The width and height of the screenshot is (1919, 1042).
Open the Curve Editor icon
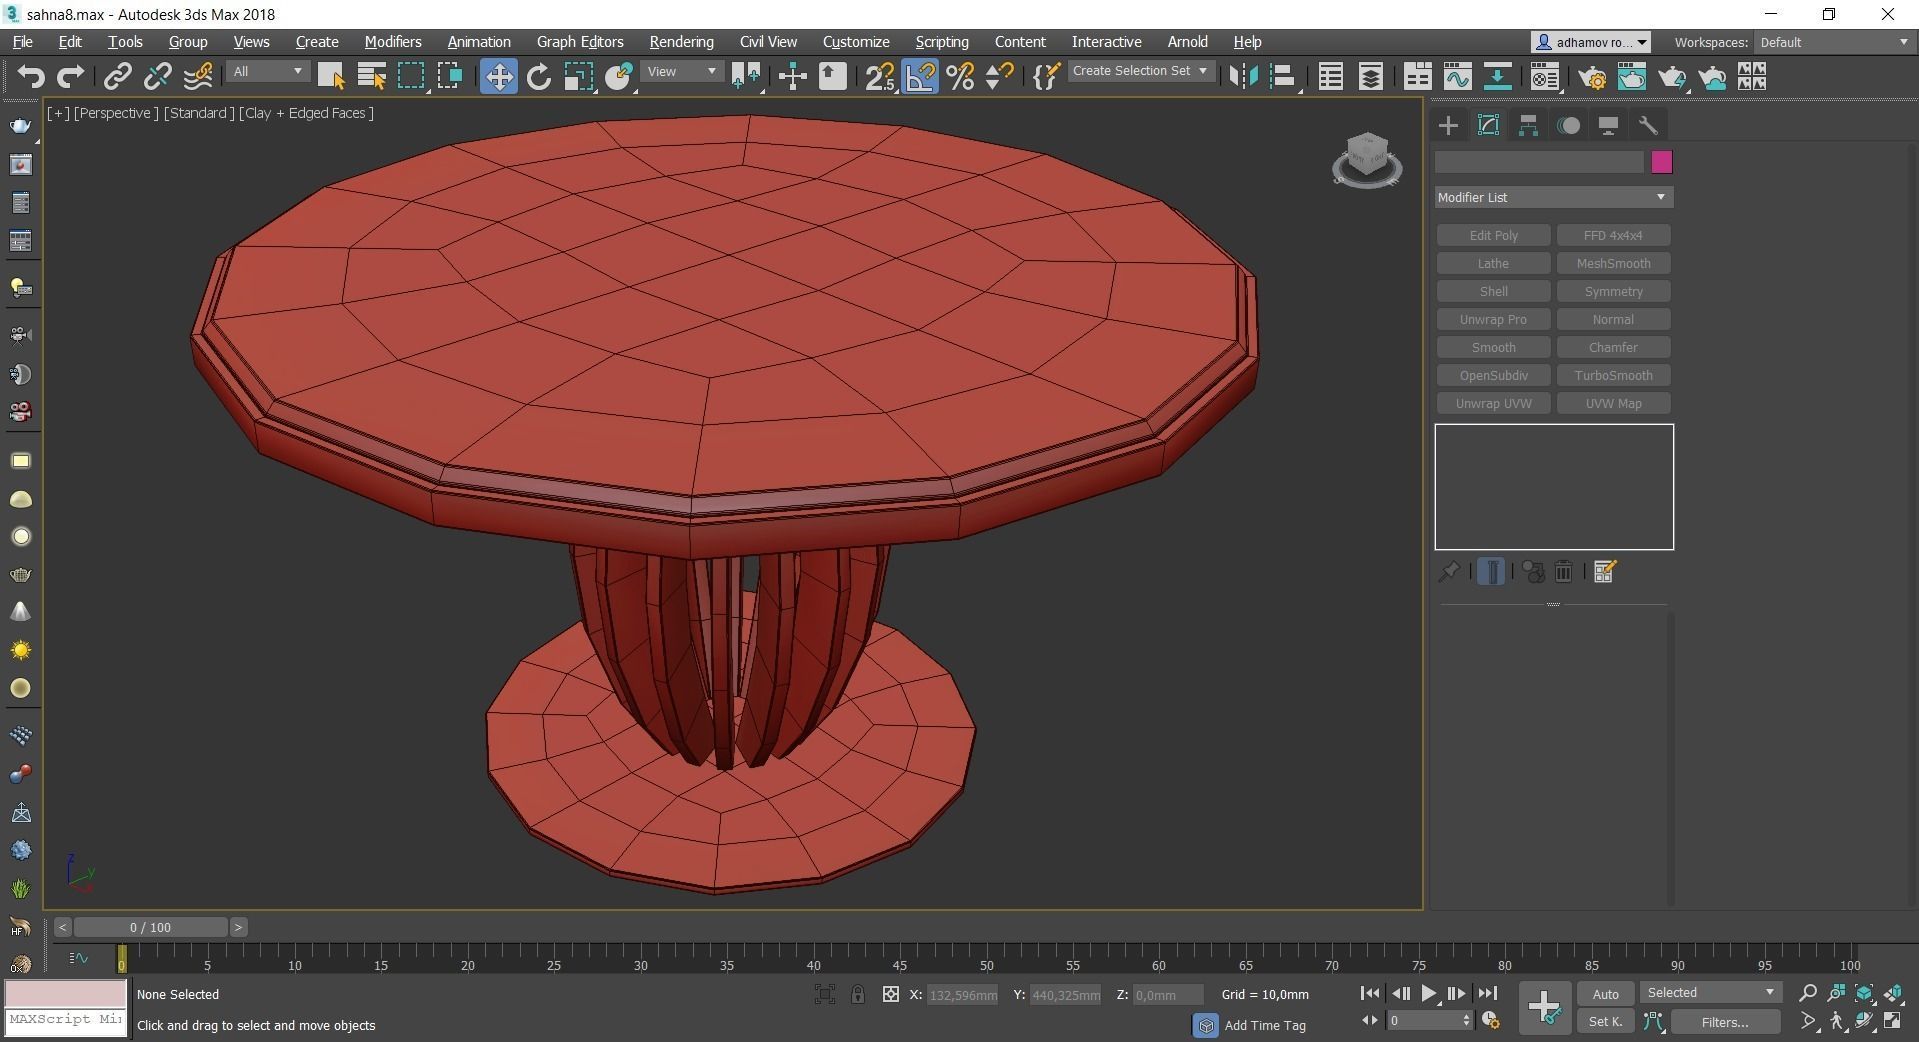1457,77
